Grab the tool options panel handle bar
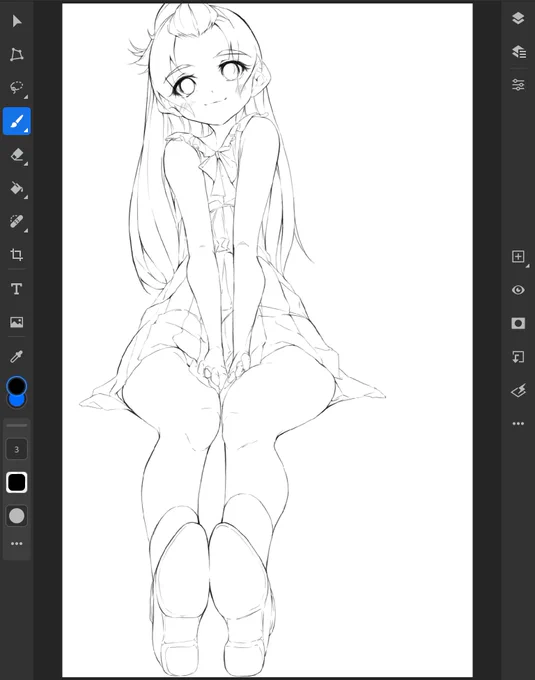Viewport: 535px width, 680px height. tap(16, 425)
